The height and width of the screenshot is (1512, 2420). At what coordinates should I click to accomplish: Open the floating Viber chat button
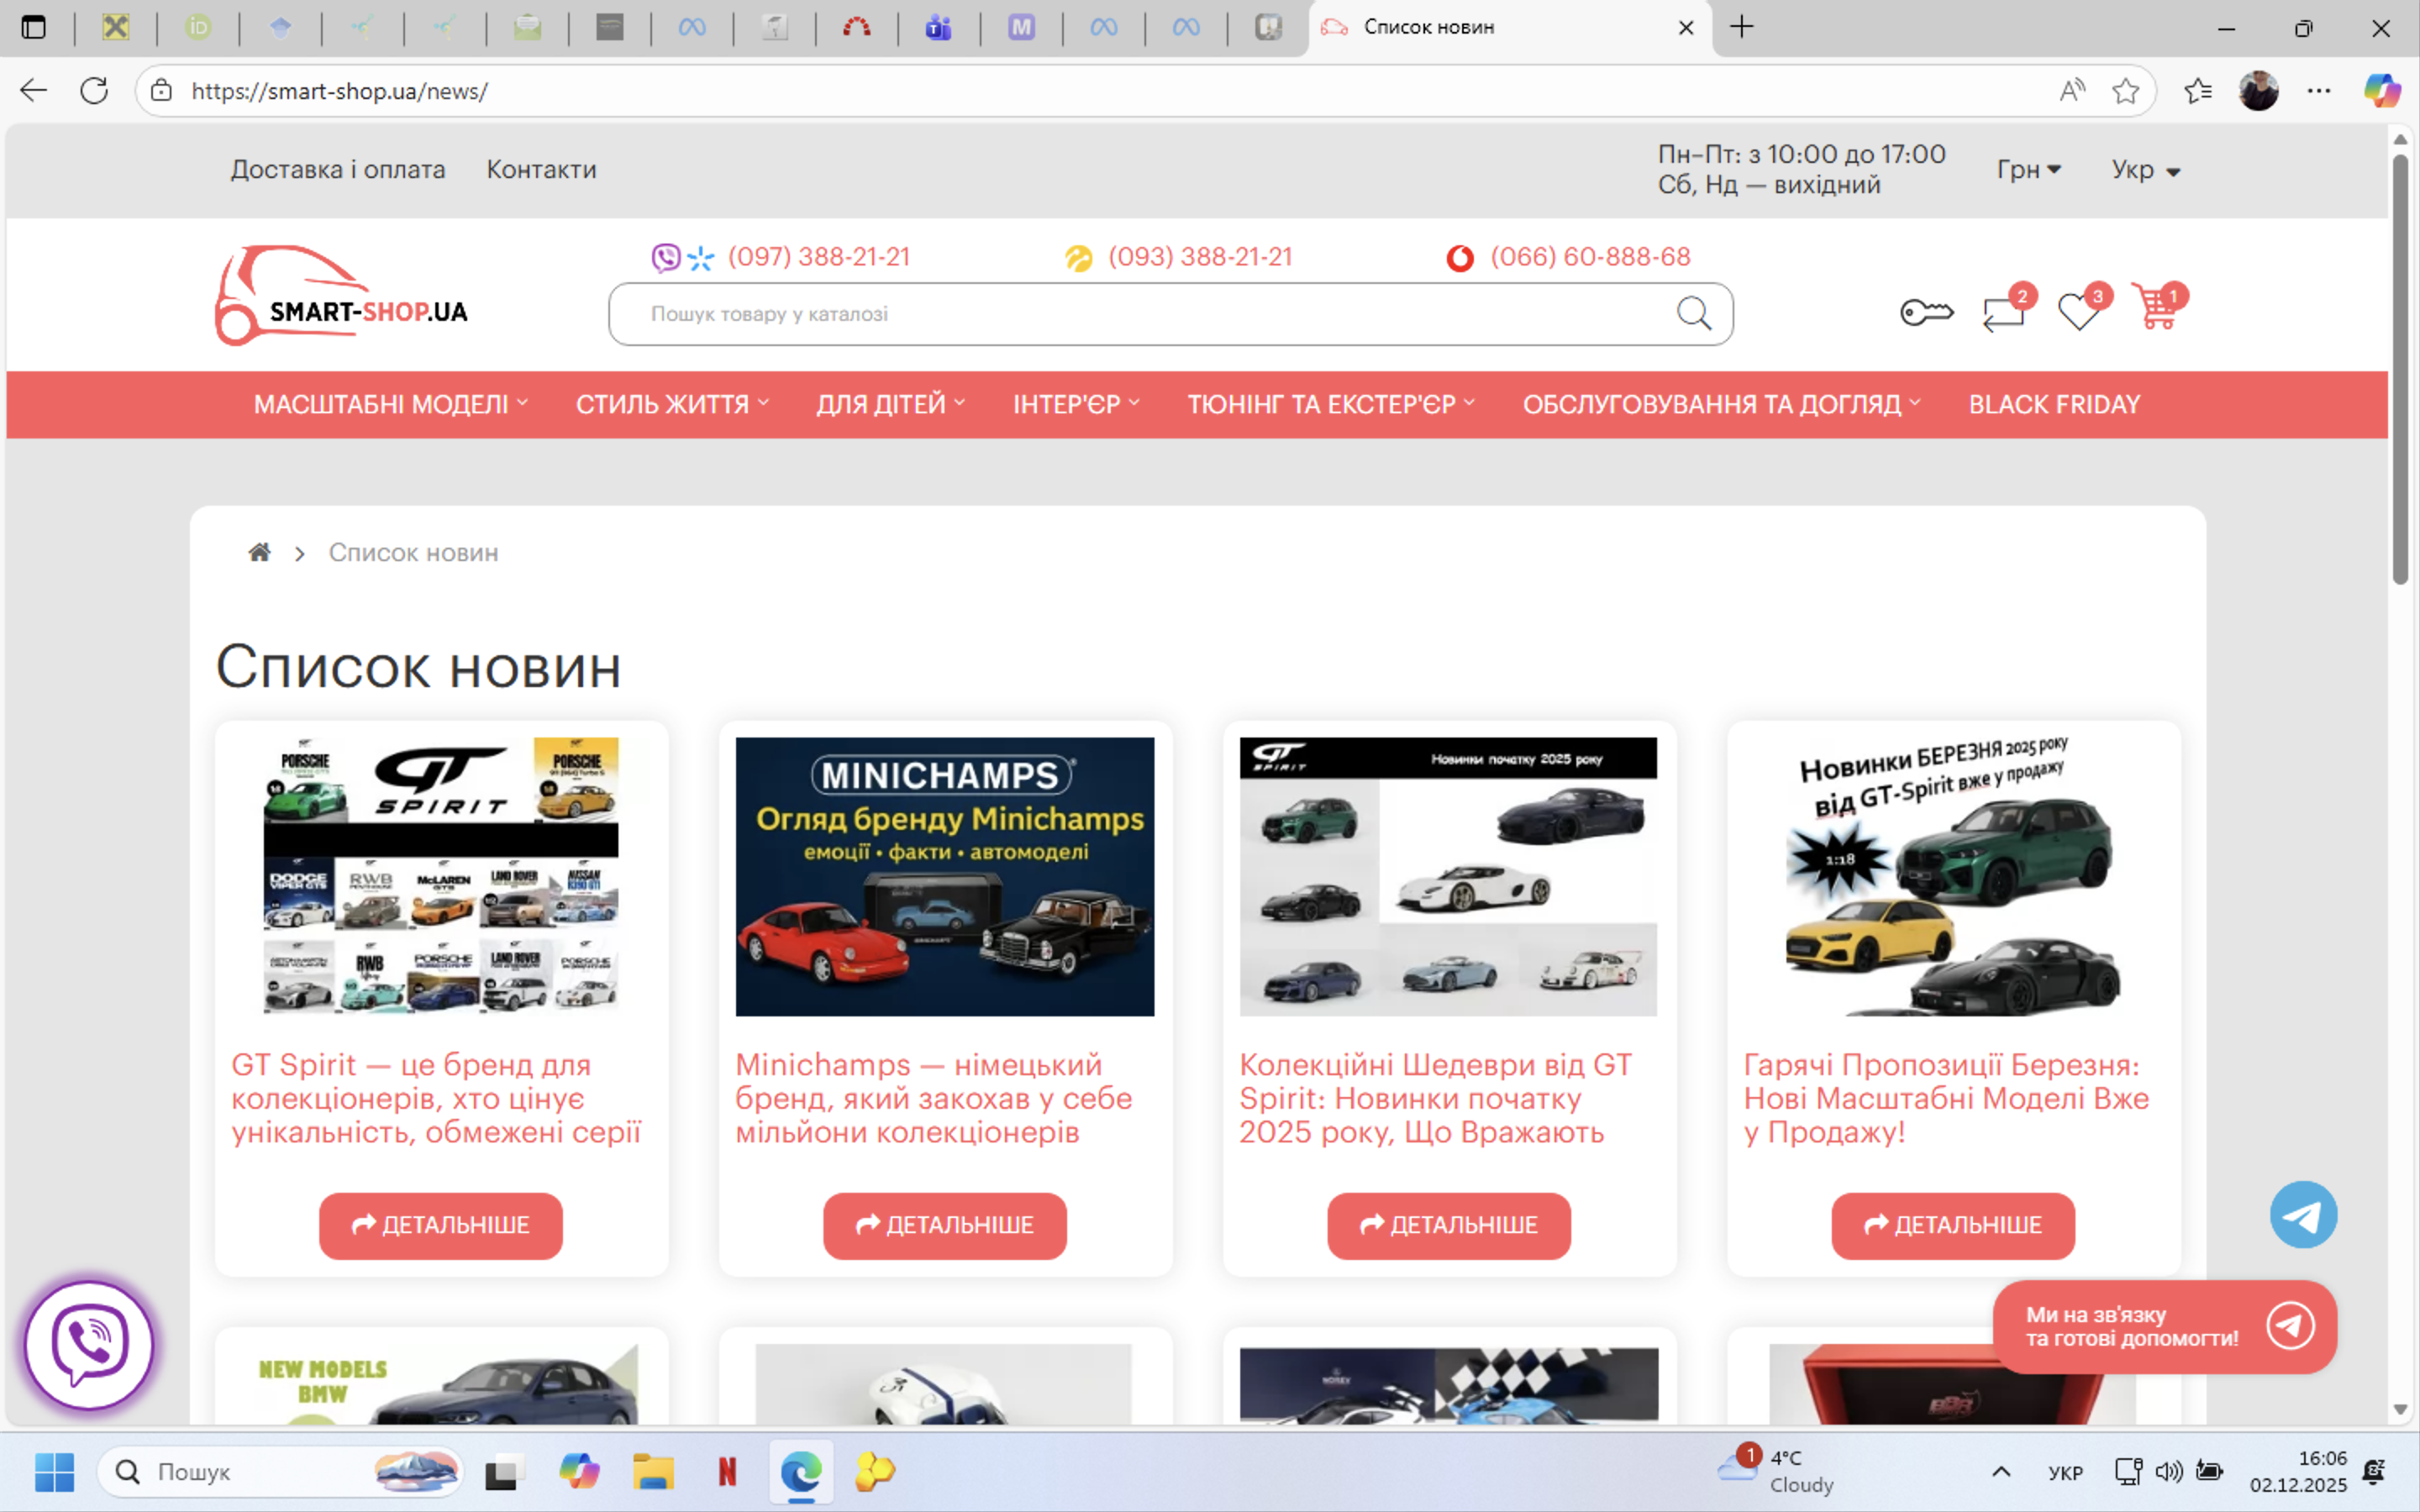(x=89, y=1344)
